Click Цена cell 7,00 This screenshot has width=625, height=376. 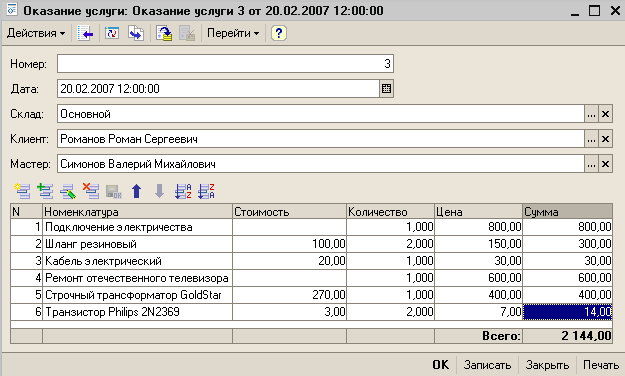(478, 312)
